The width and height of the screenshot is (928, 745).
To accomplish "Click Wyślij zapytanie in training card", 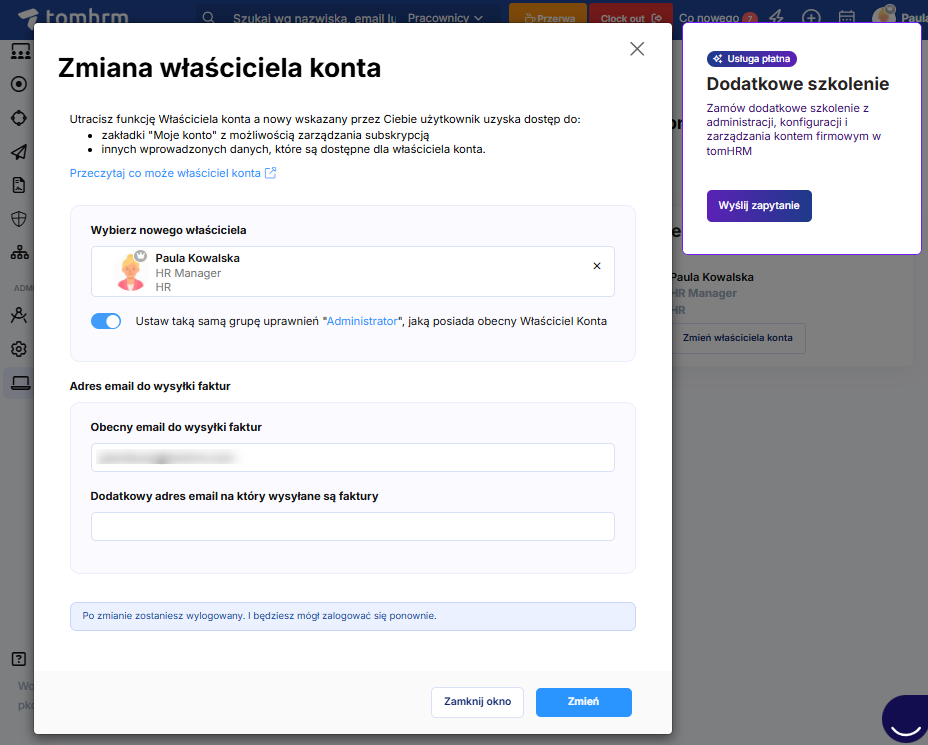I will (x=759, y=206).
